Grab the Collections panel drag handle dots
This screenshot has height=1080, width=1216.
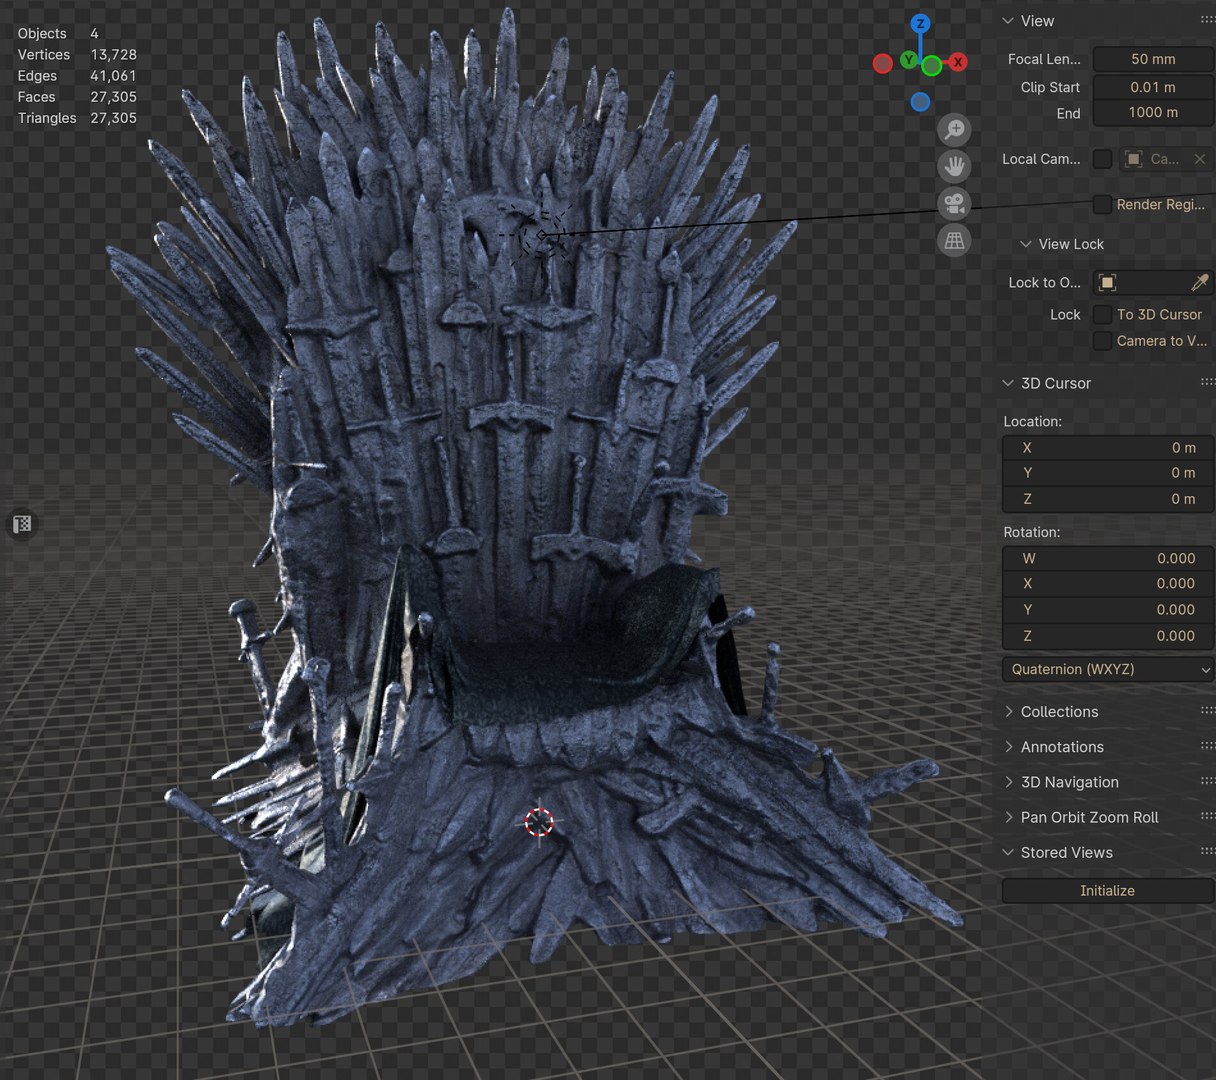tap(1207, 711)
